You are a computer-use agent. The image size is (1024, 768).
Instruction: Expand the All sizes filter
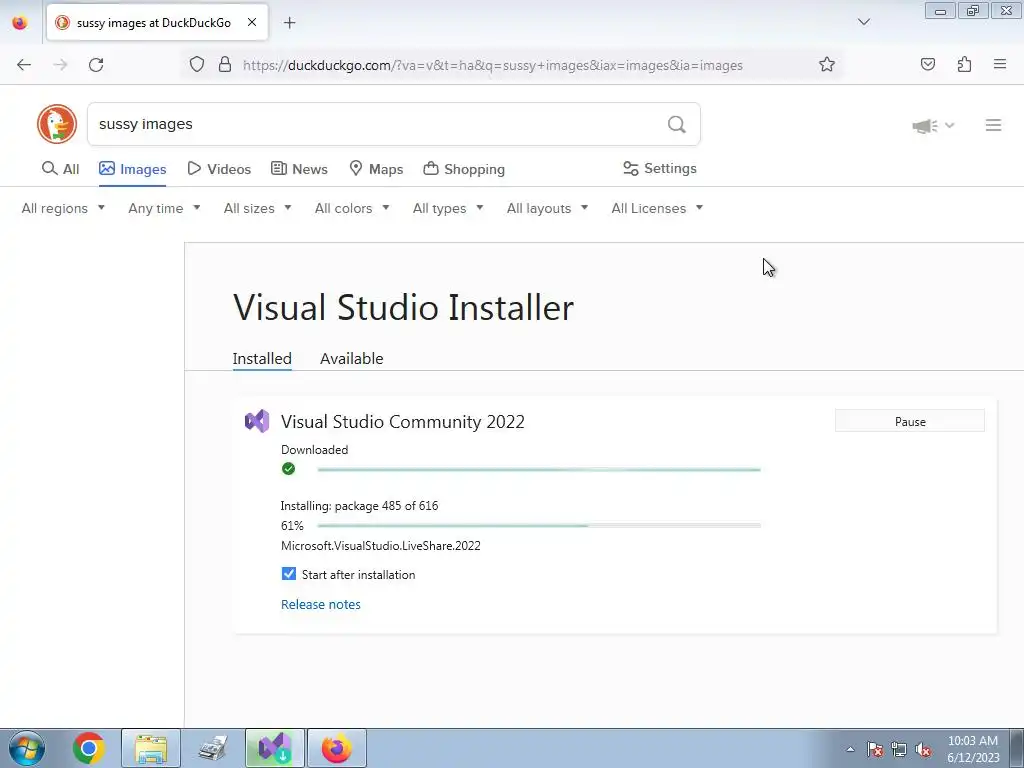click(x=257, y=208)
